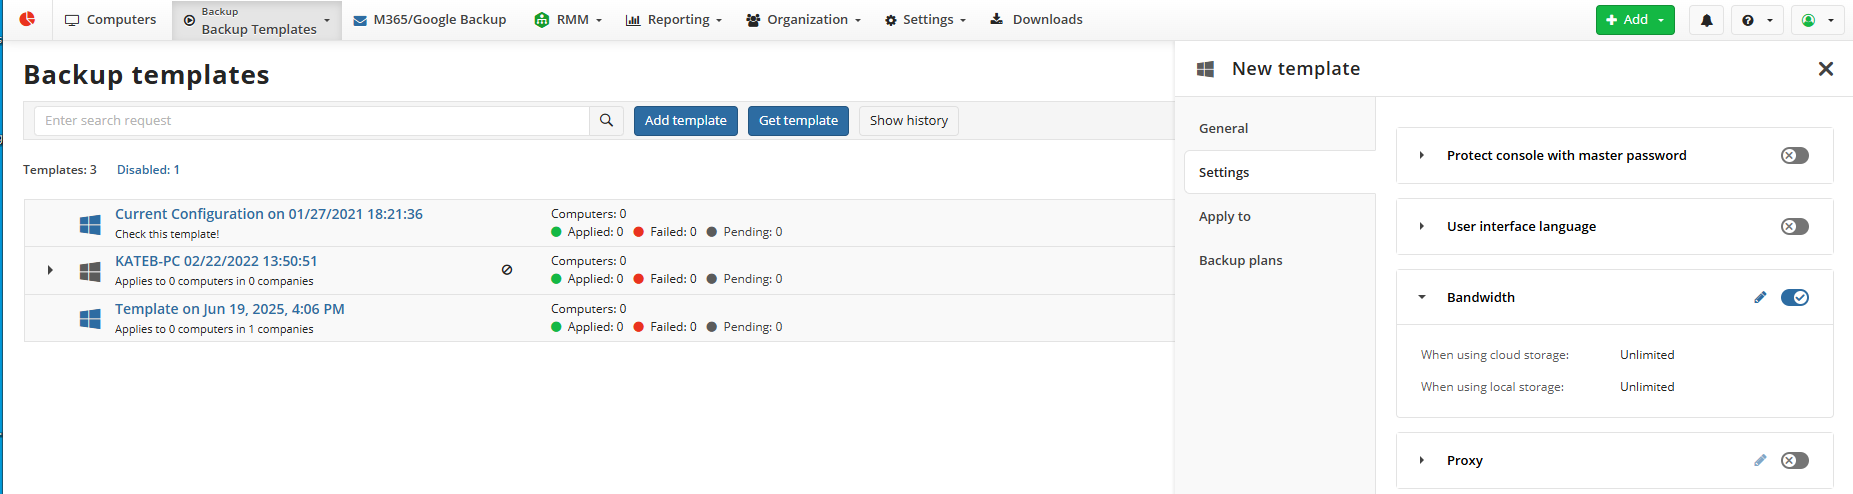Switch to the Backup plans tab

pos(1240,260)
